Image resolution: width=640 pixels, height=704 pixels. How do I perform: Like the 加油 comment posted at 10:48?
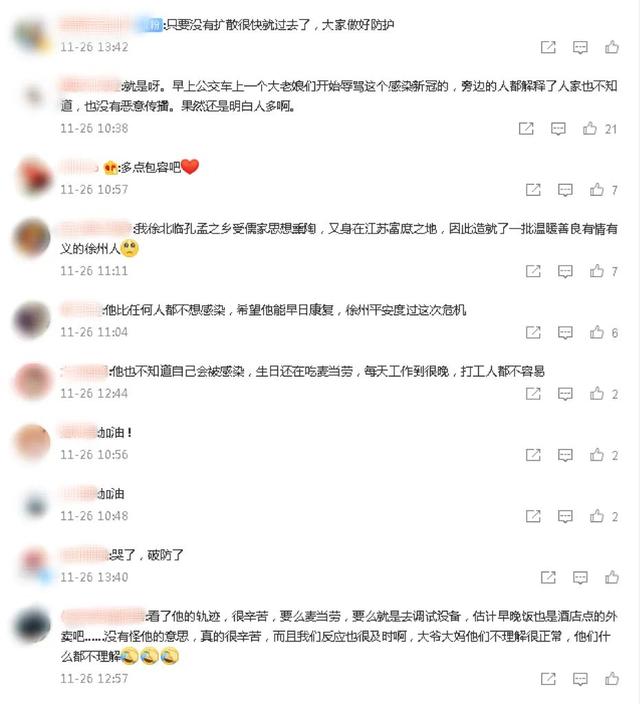pos(596,516)
